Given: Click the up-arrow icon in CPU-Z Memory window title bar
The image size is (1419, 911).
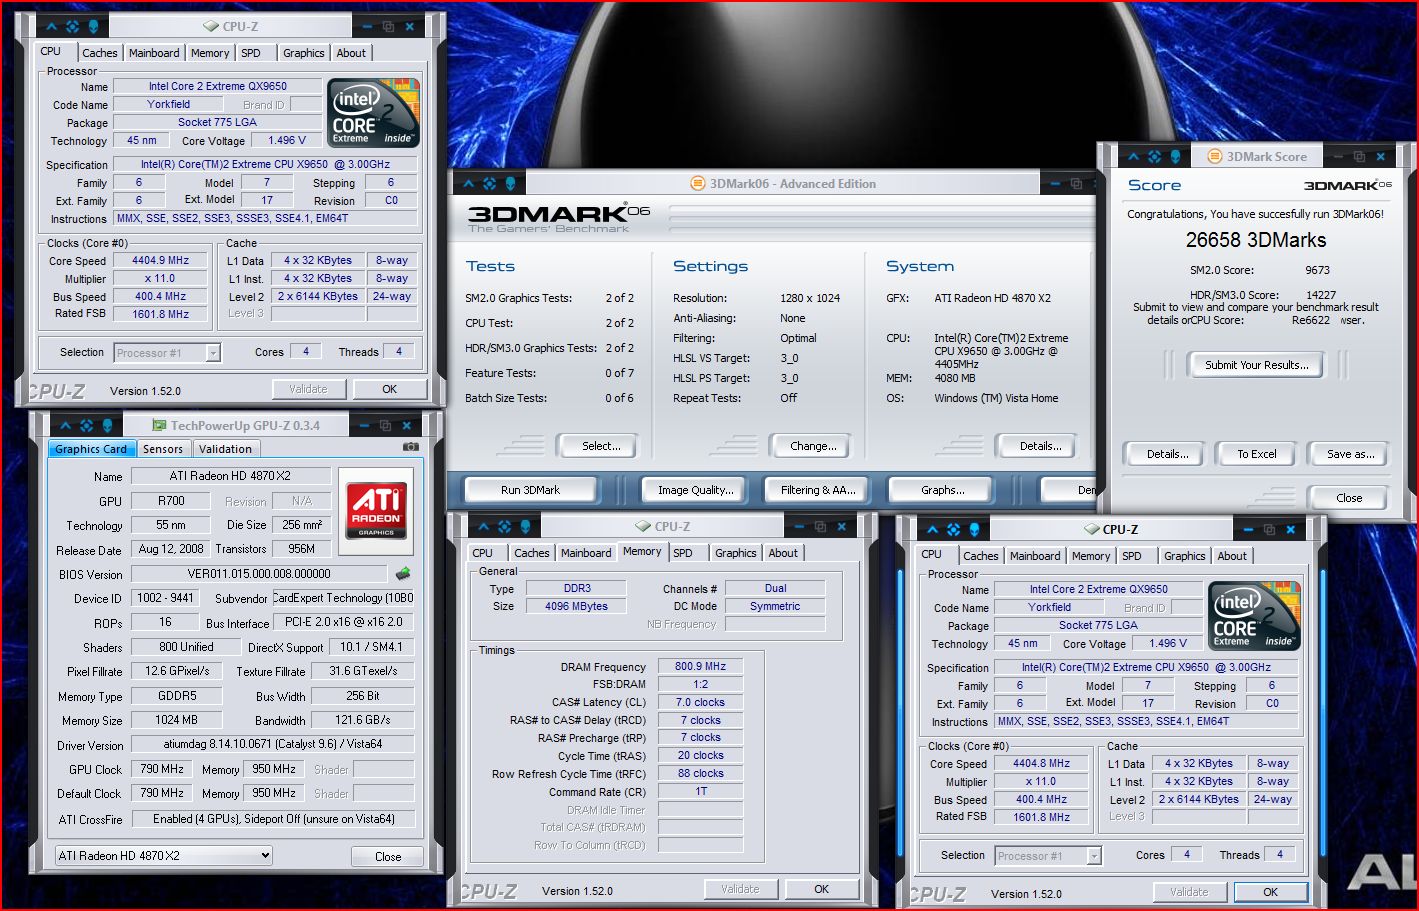Looking at the screenshot, I should tap(484, 526).
